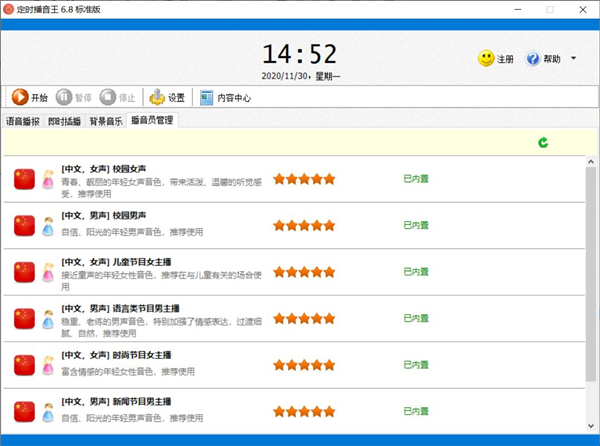Click the description starting 稳重、老练的男声音色
Viewport: 600px width, 446px height.
click(161, 327)
